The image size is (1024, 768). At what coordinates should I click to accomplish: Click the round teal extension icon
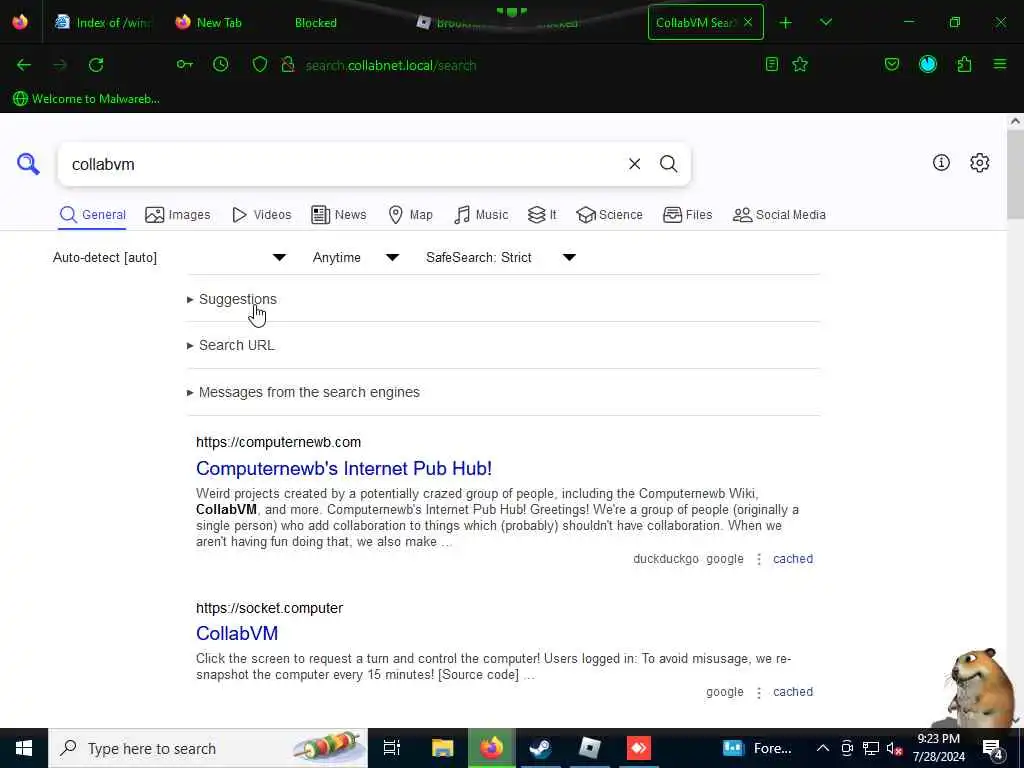[928, 64]
